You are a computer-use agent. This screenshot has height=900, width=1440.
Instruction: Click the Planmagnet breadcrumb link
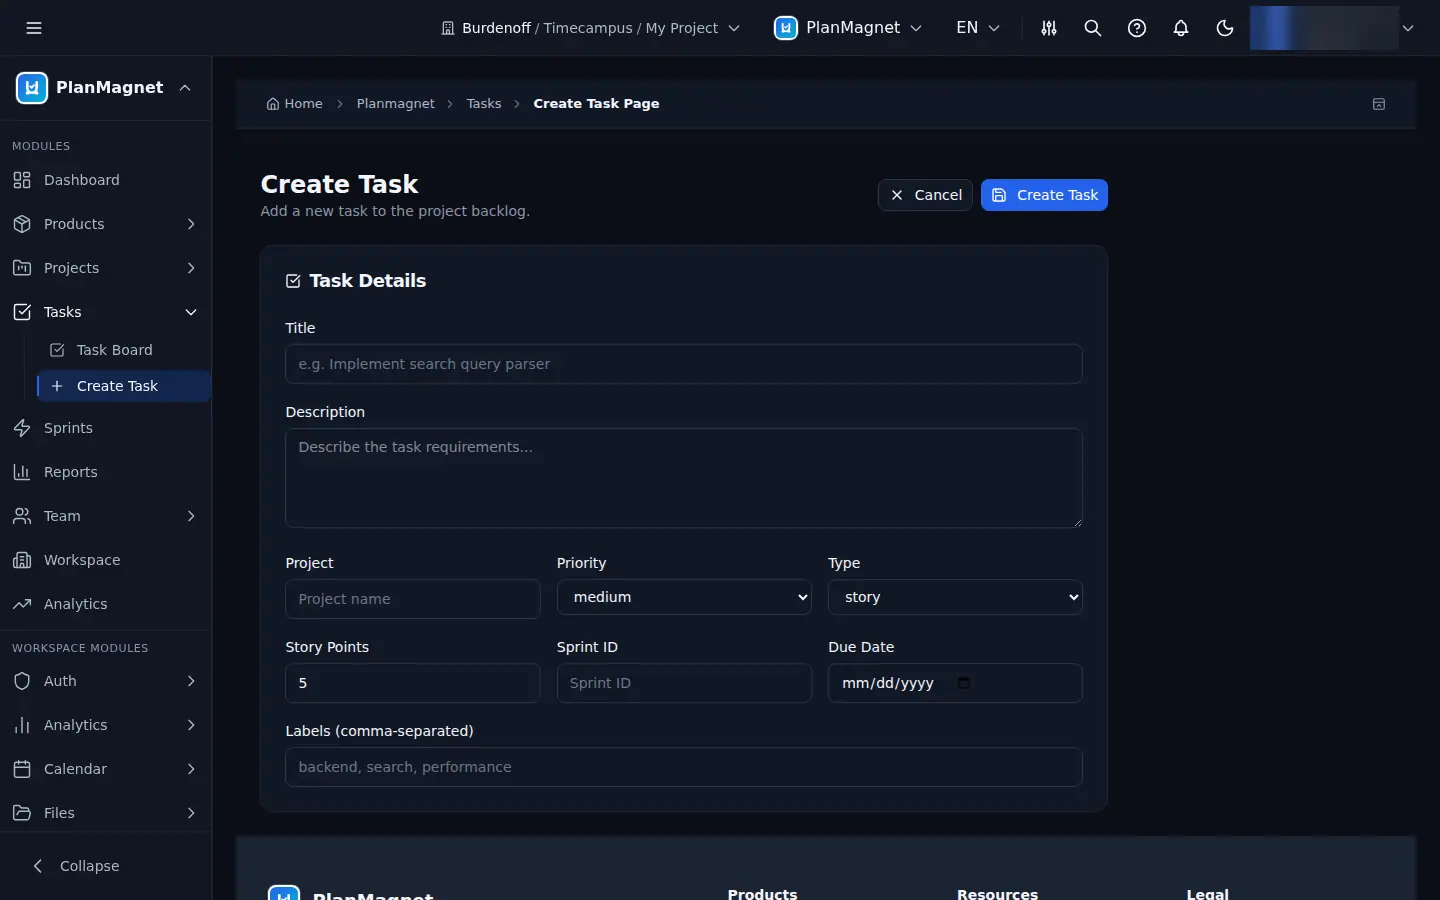[x=396, y=104]
